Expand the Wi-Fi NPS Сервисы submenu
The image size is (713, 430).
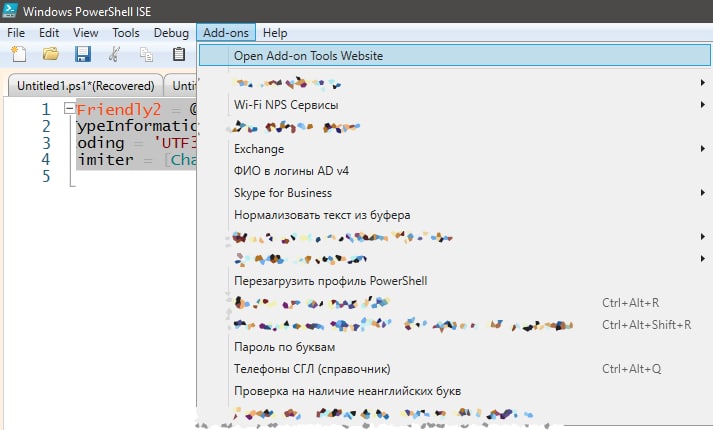455,105
